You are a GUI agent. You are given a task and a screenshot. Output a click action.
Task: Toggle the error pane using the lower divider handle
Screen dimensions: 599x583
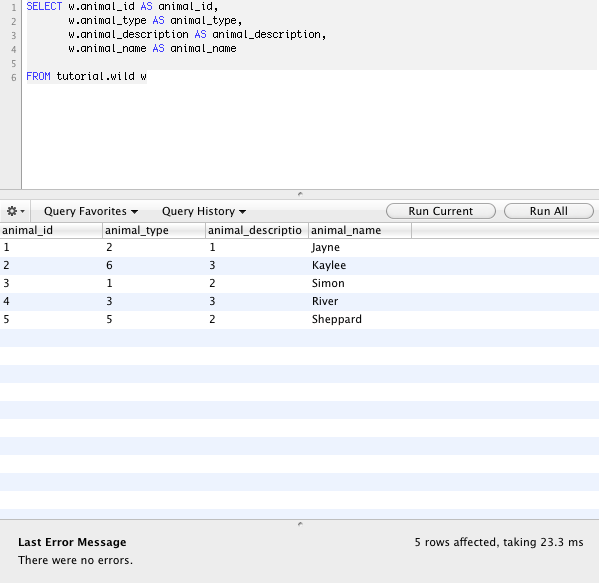tap(300, 524)
